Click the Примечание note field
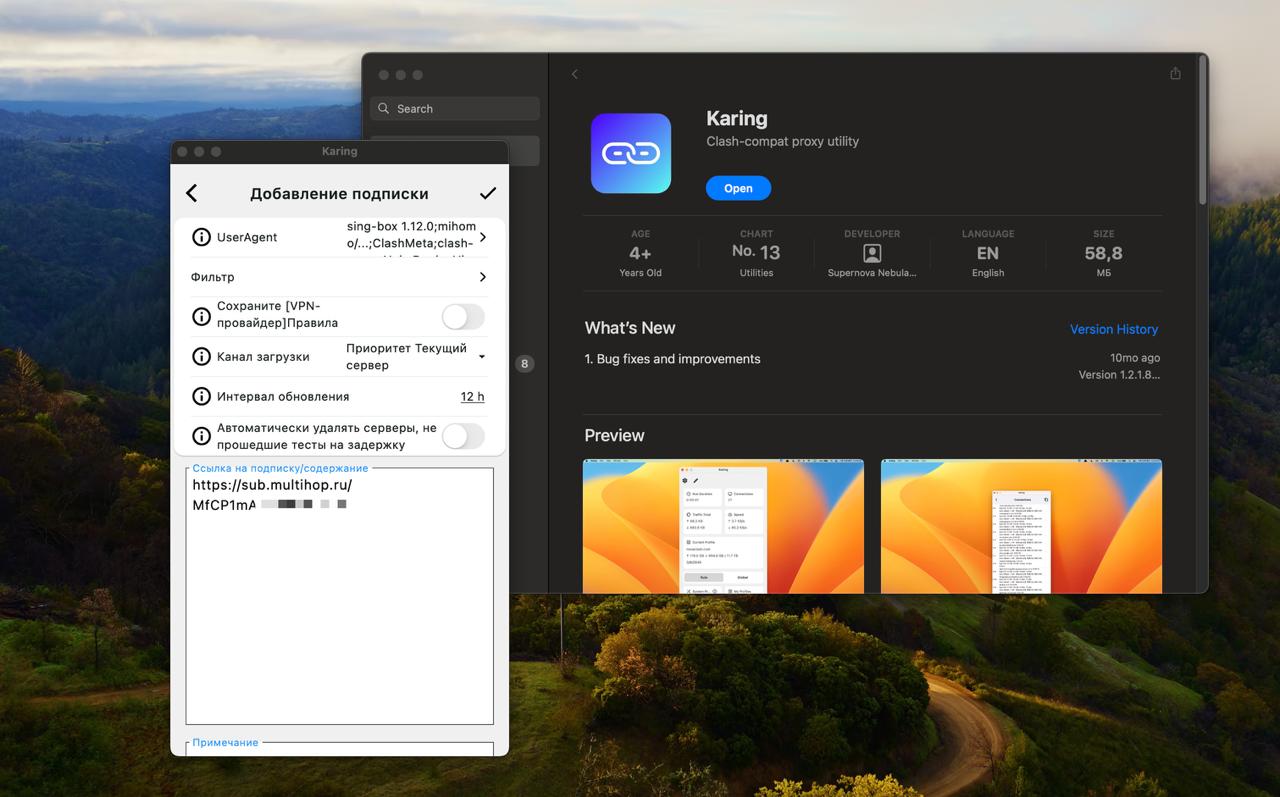This screenshot has height=797, width=1280. 339,749
